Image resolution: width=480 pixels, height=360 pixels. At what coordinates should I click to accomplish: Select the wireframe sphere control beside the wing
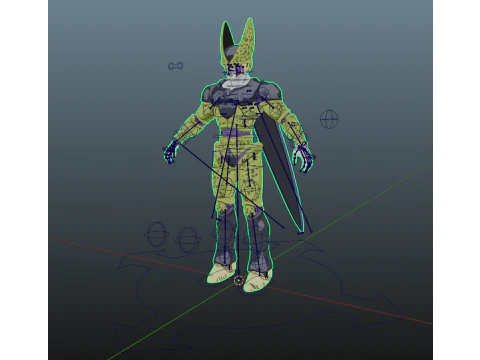click(329, 119)
